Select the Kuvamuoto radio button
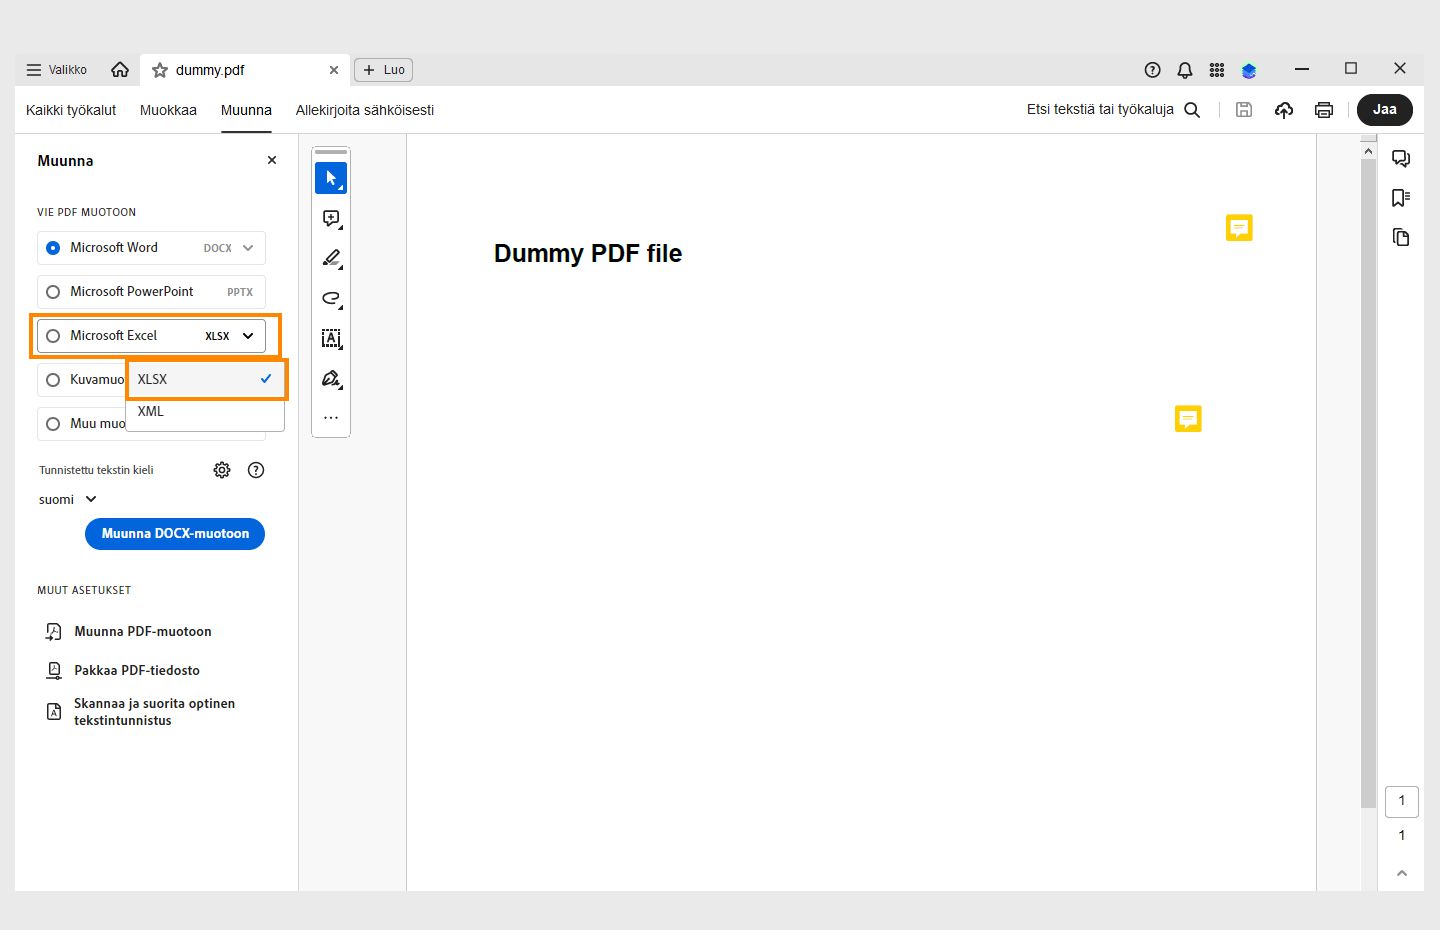Viewport: 1440px width, 930px height. [53, 380]
